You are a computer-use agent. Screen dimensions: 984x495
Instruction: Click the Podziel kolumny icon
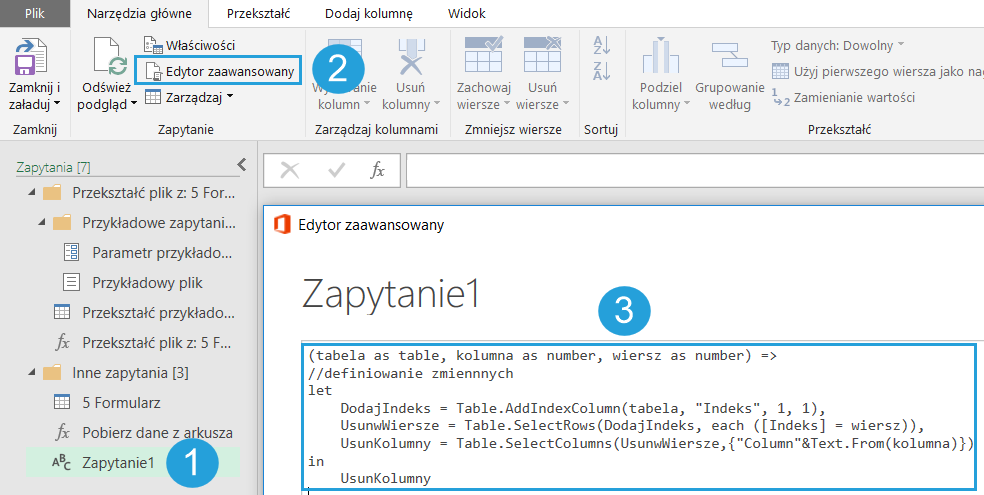[661, 58]
